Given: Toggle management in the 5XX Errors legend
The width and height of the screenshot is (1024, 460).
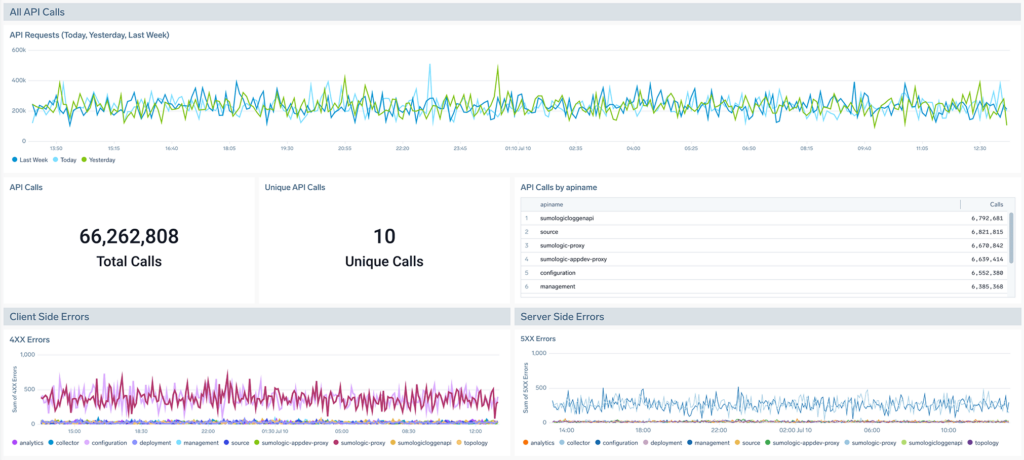Looking at the screenshot, I should pos(711,441).
